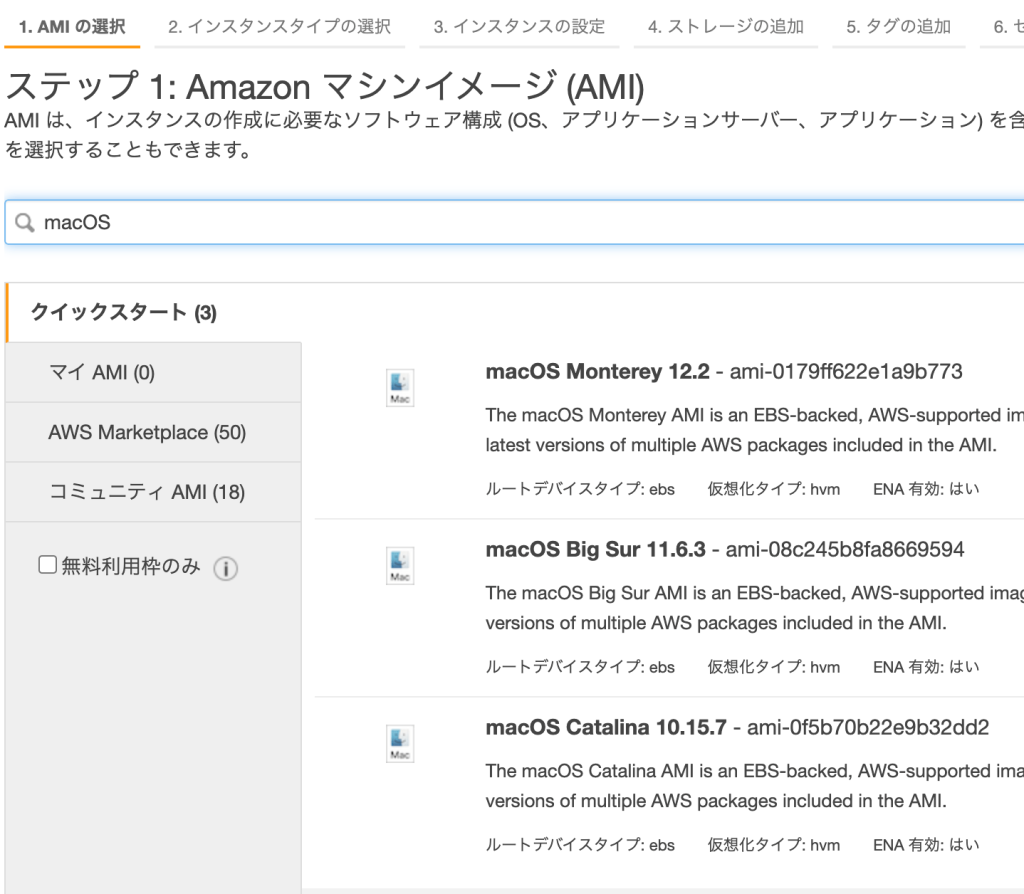The height and width of the screenshot is (894, 1024).
Task: Click the Catalina AMI description text
Action: click(754, 786)
